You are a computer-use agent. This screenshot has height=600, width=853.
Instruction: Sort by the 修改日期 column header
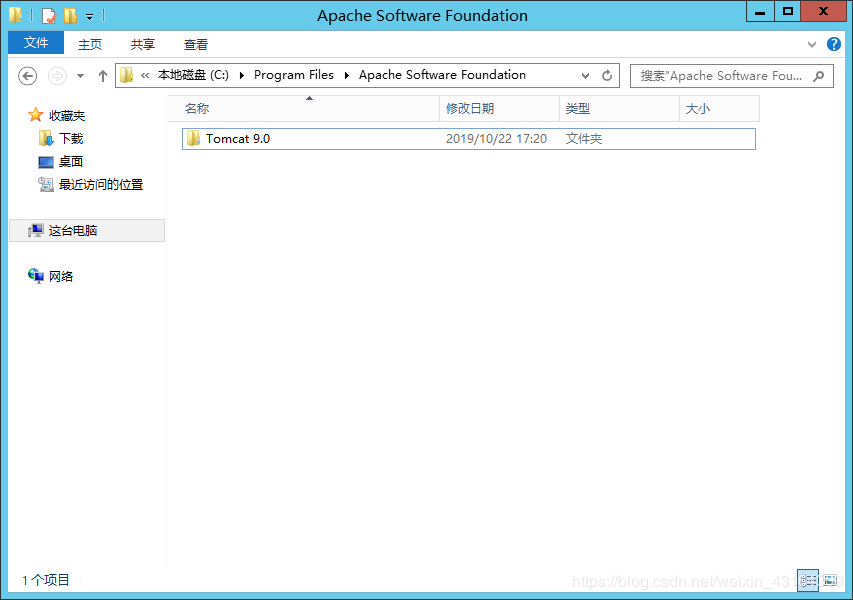499,108
